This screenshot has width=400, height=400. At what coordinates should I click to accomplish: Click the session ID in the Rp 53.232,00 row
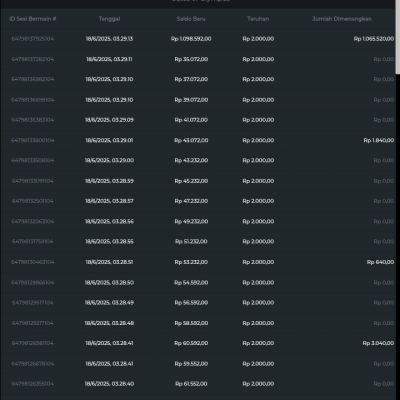(33, 262)
